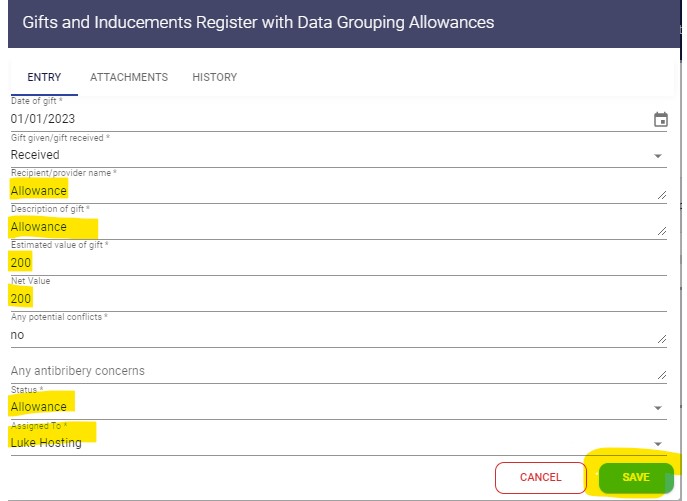
Task: Expand the Assigned To dropdown arrow
Action: coord(657,444)
